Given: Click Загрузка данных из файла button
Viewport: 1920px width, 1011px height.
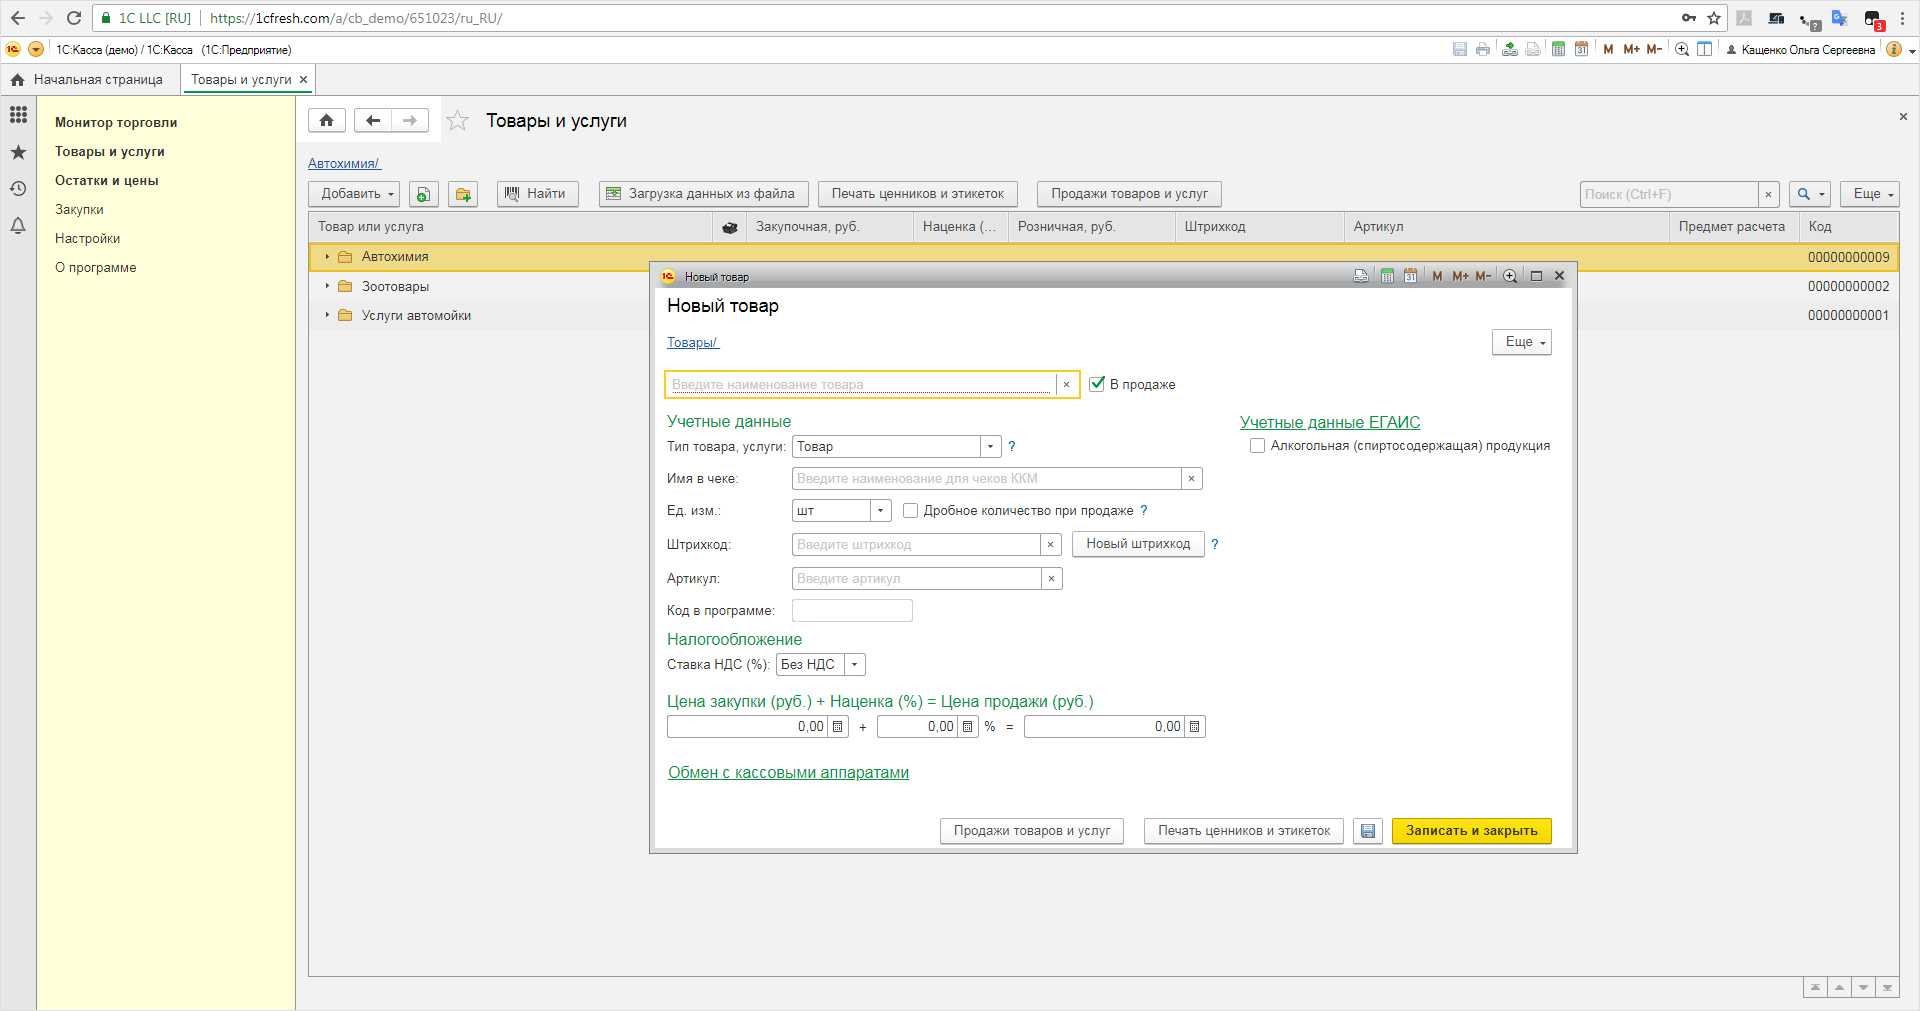Looking at the screenshot, I should pyautogui.click(x=703, y=194).
